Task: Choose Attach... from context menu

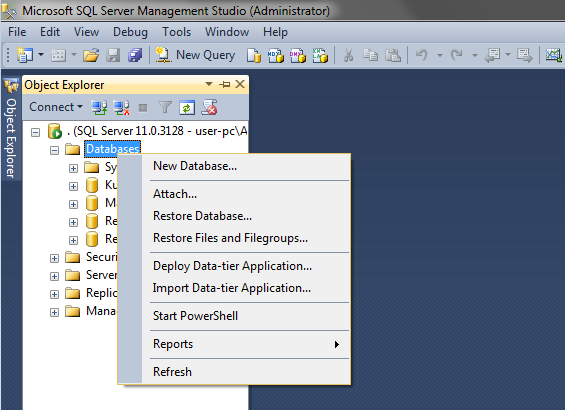Action: click(234, 194)
